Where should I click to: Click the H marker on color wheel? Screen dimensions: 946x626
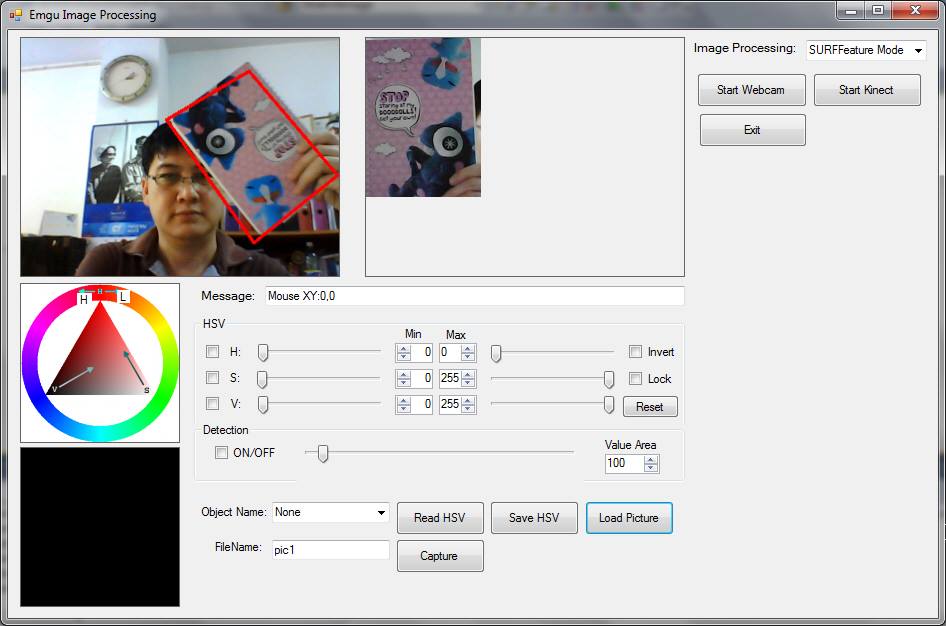[84, 299]
